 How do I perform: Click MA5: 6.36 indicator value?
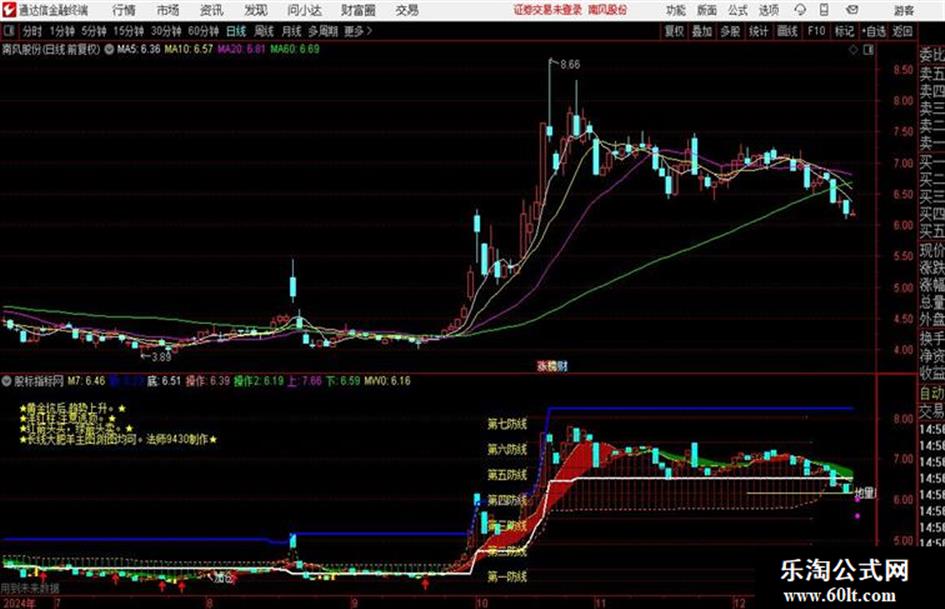point(139,49)
